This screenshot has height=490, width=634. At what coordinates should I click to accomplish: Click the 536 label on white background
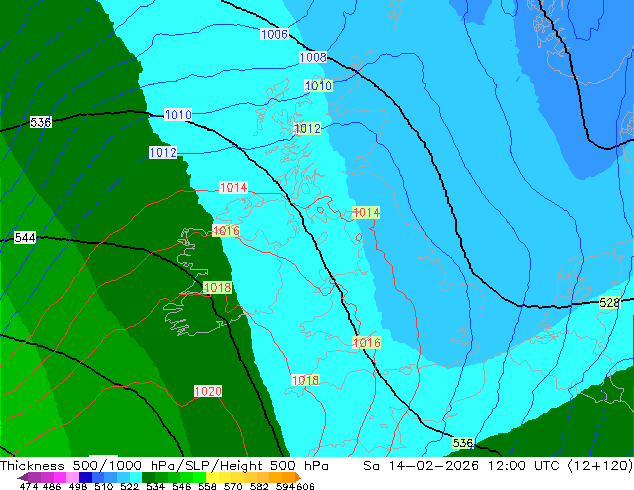(40, 122)
